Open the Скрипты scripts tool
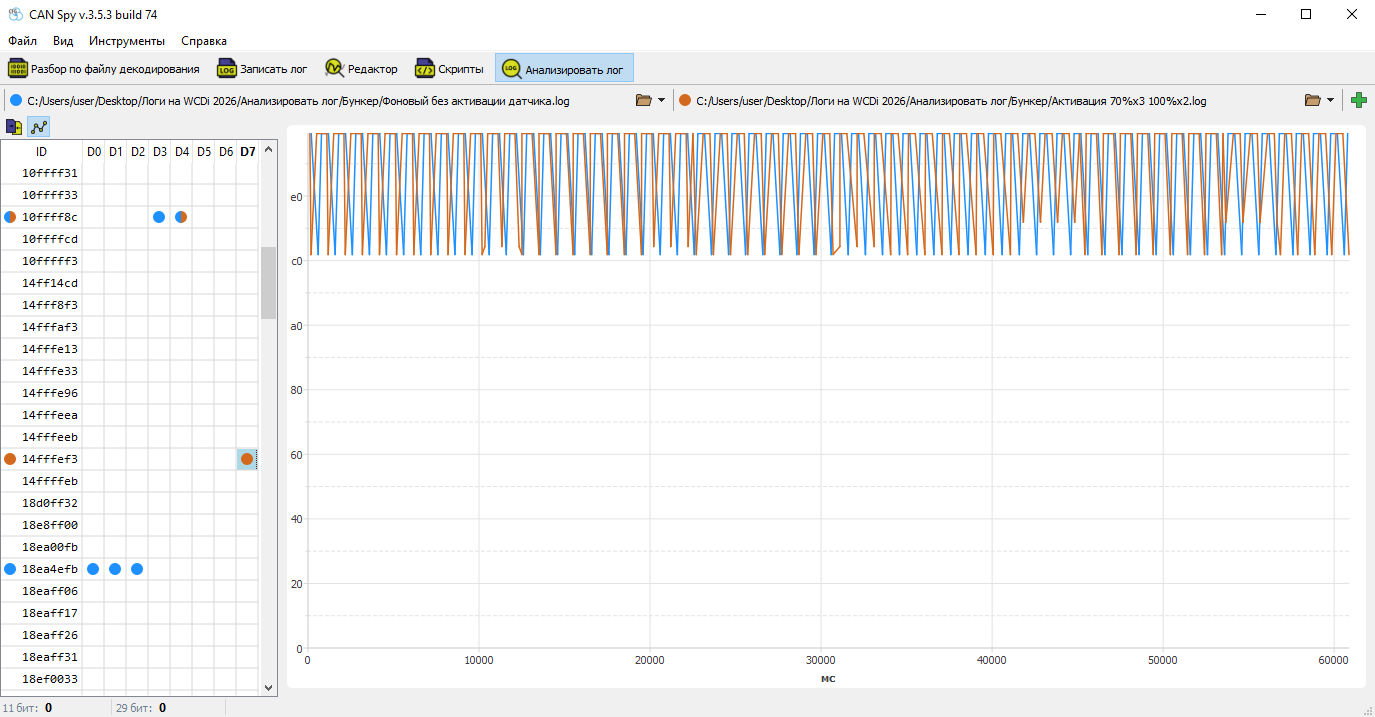Screen dimensions: 1375x717 450,69
